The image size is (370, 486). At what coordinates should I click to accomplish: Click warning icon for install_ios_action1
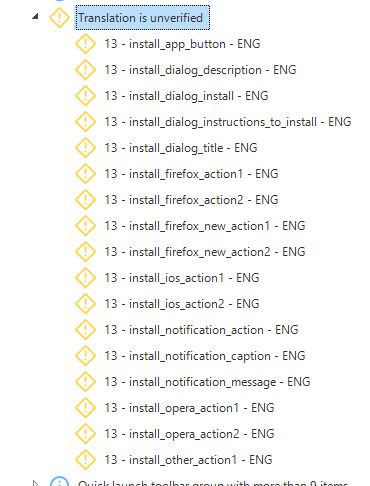coord(85,278)
